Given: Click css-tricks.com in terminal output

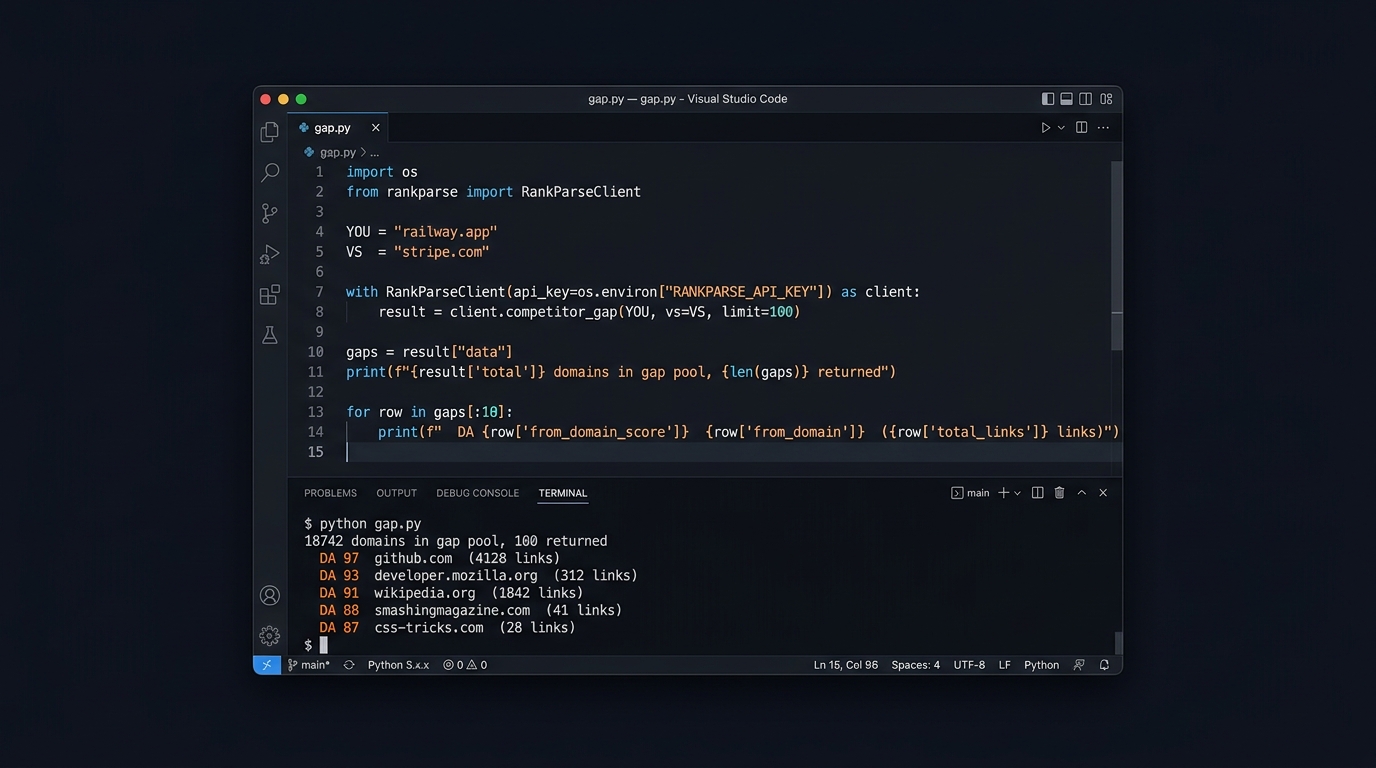Looking at the screenshot, I should (428, 628).
